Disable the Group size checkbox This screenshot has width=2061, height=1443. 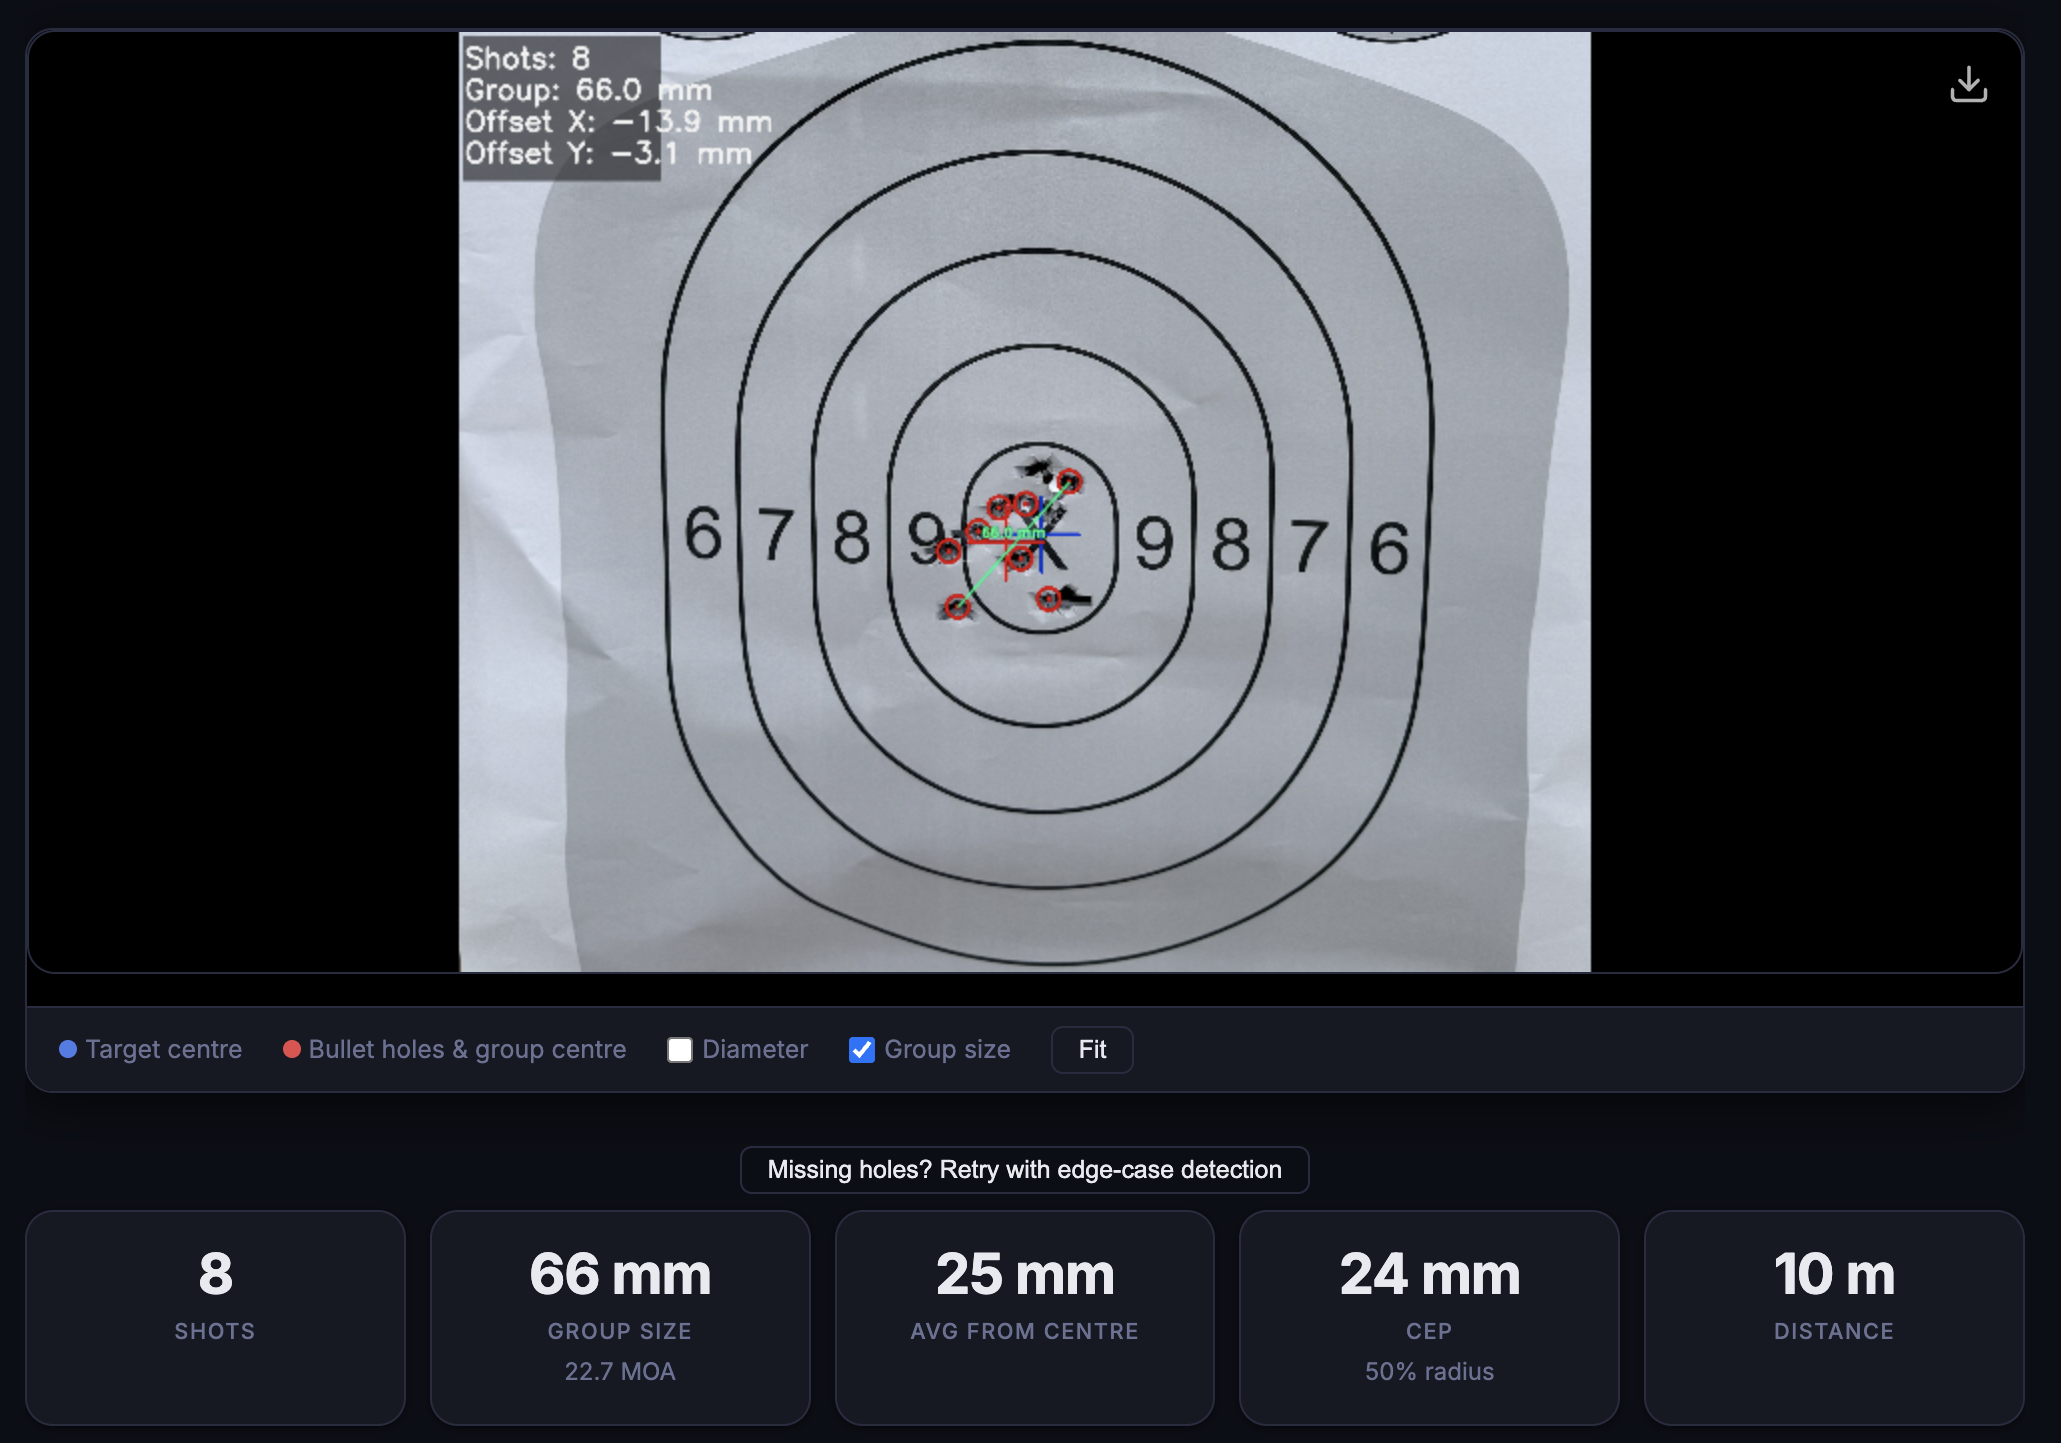coord(861,1049)
